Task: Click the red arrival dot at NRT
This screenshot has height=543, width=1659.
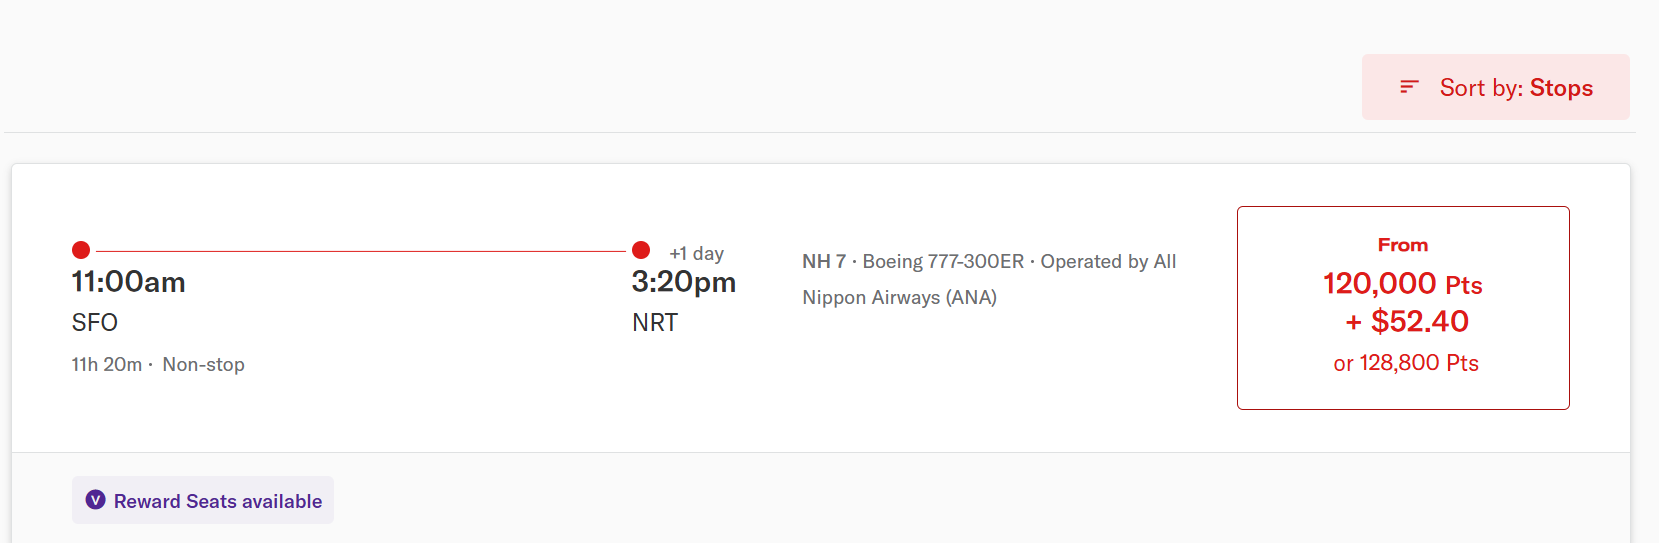Action: click(641, 250)
